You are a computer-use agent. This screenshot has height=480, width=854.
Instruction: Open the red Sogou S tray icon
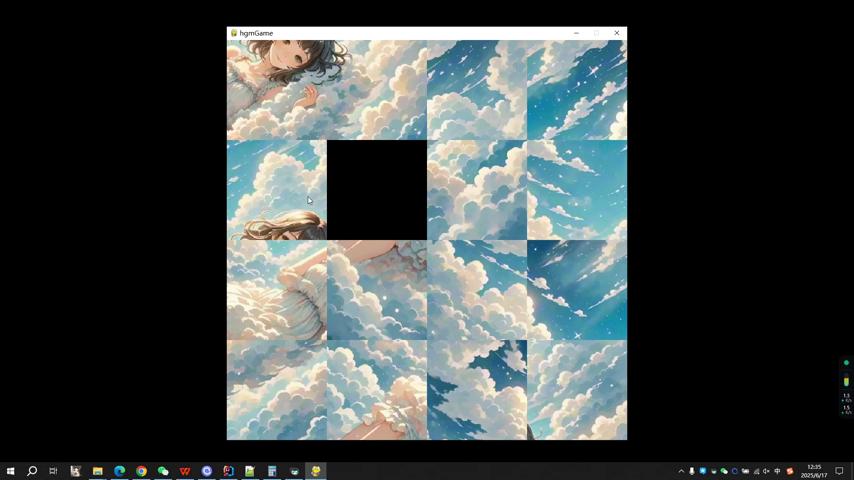(x=790, y=471)
